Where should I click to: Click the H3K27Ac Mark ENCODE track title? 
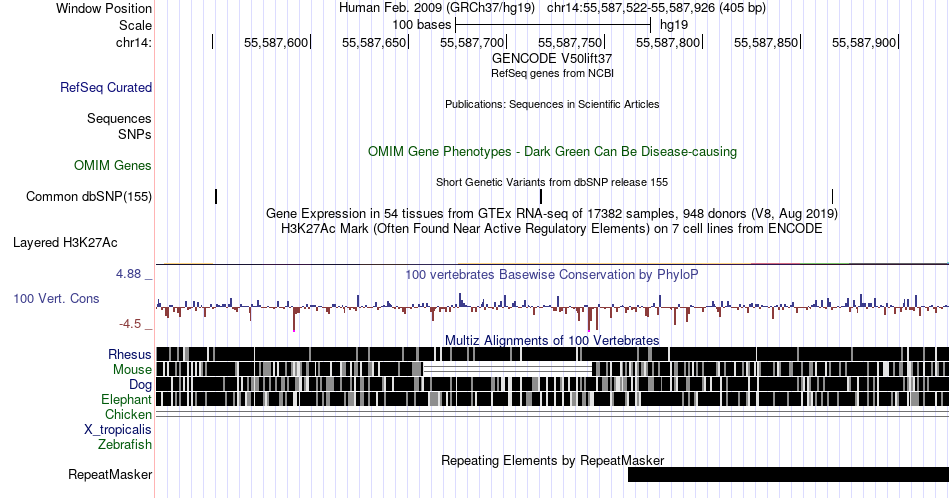[552, 228]
